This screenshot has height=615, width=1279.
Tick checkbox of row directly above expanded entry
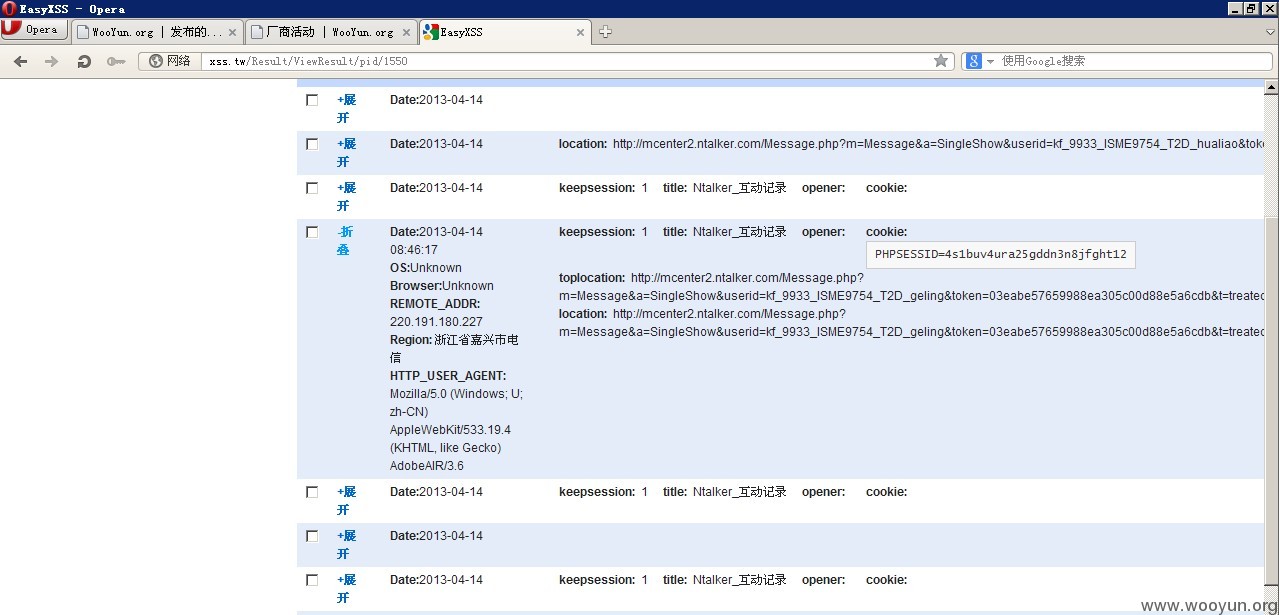point(312,188)
